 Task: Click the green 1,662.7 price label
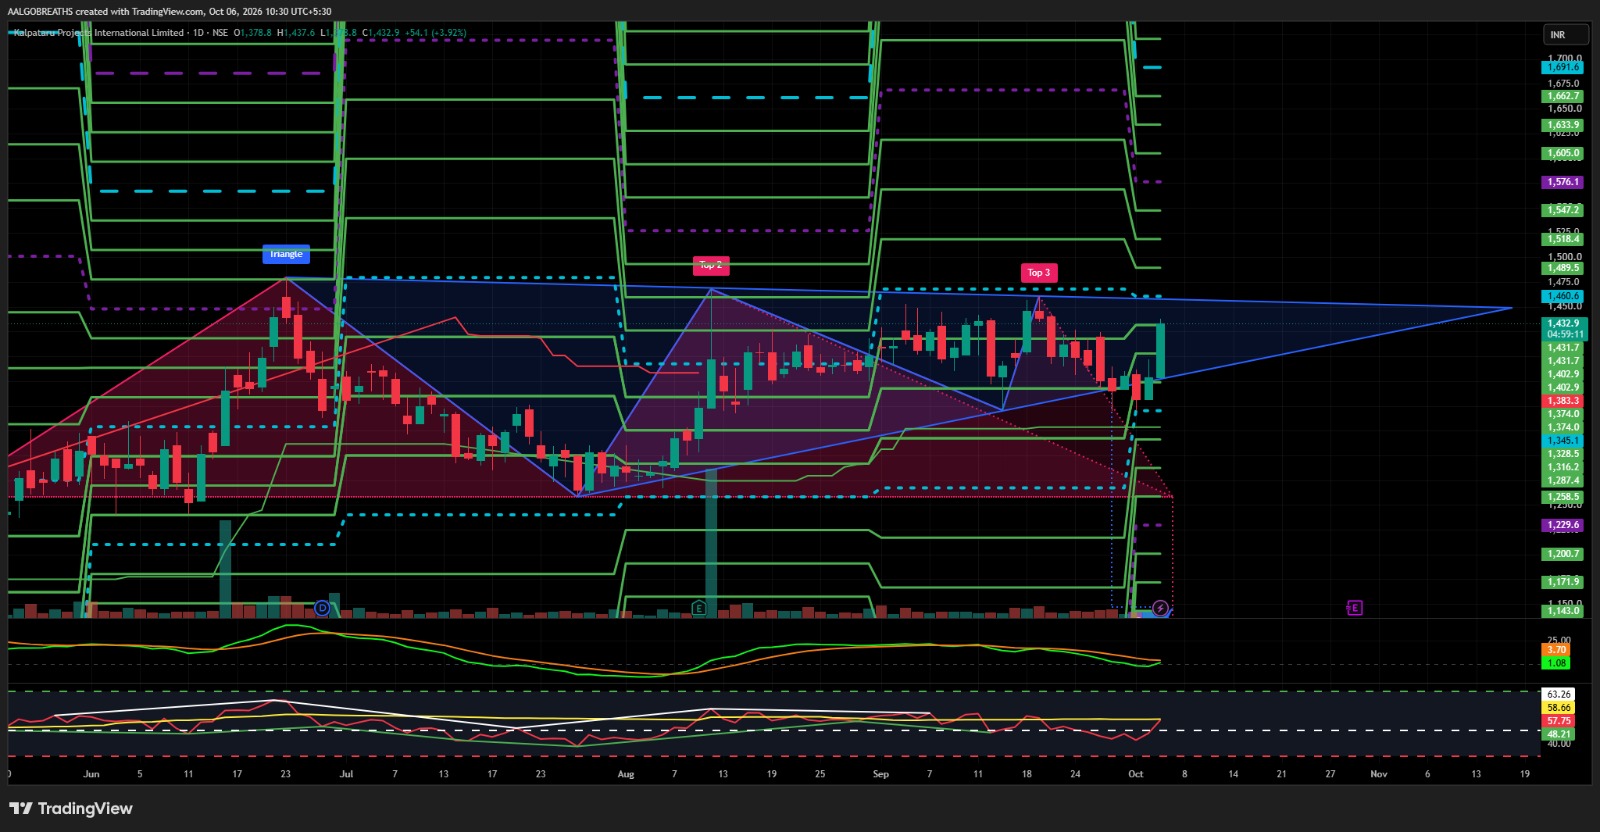[1563, 96]
